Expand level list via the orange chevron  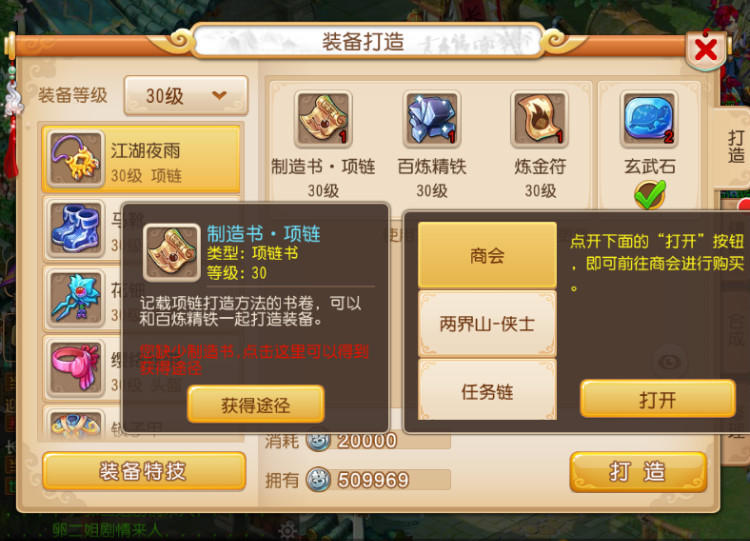220,95
